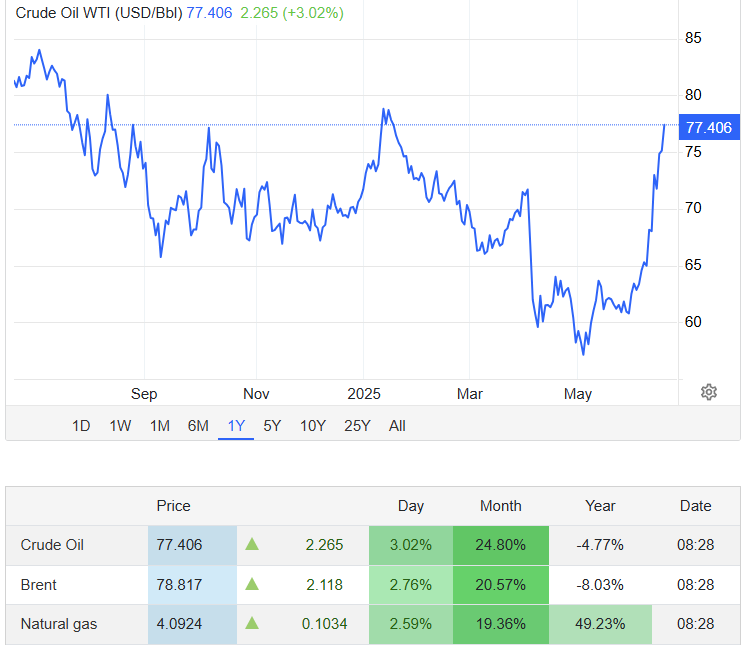The height and width of the screenshot is (645, 745).
Task: Click Brent up arrow indicator
Action: point(252,584)
